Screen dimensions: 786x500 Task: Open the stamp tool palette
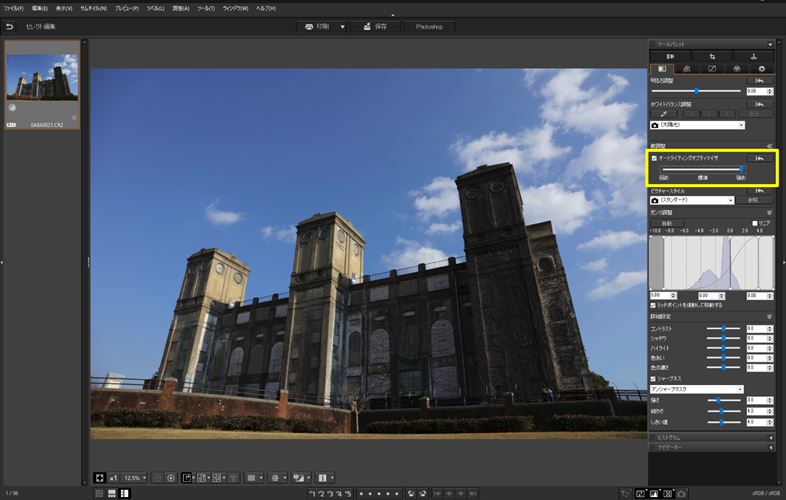click(x=753, y=56)
